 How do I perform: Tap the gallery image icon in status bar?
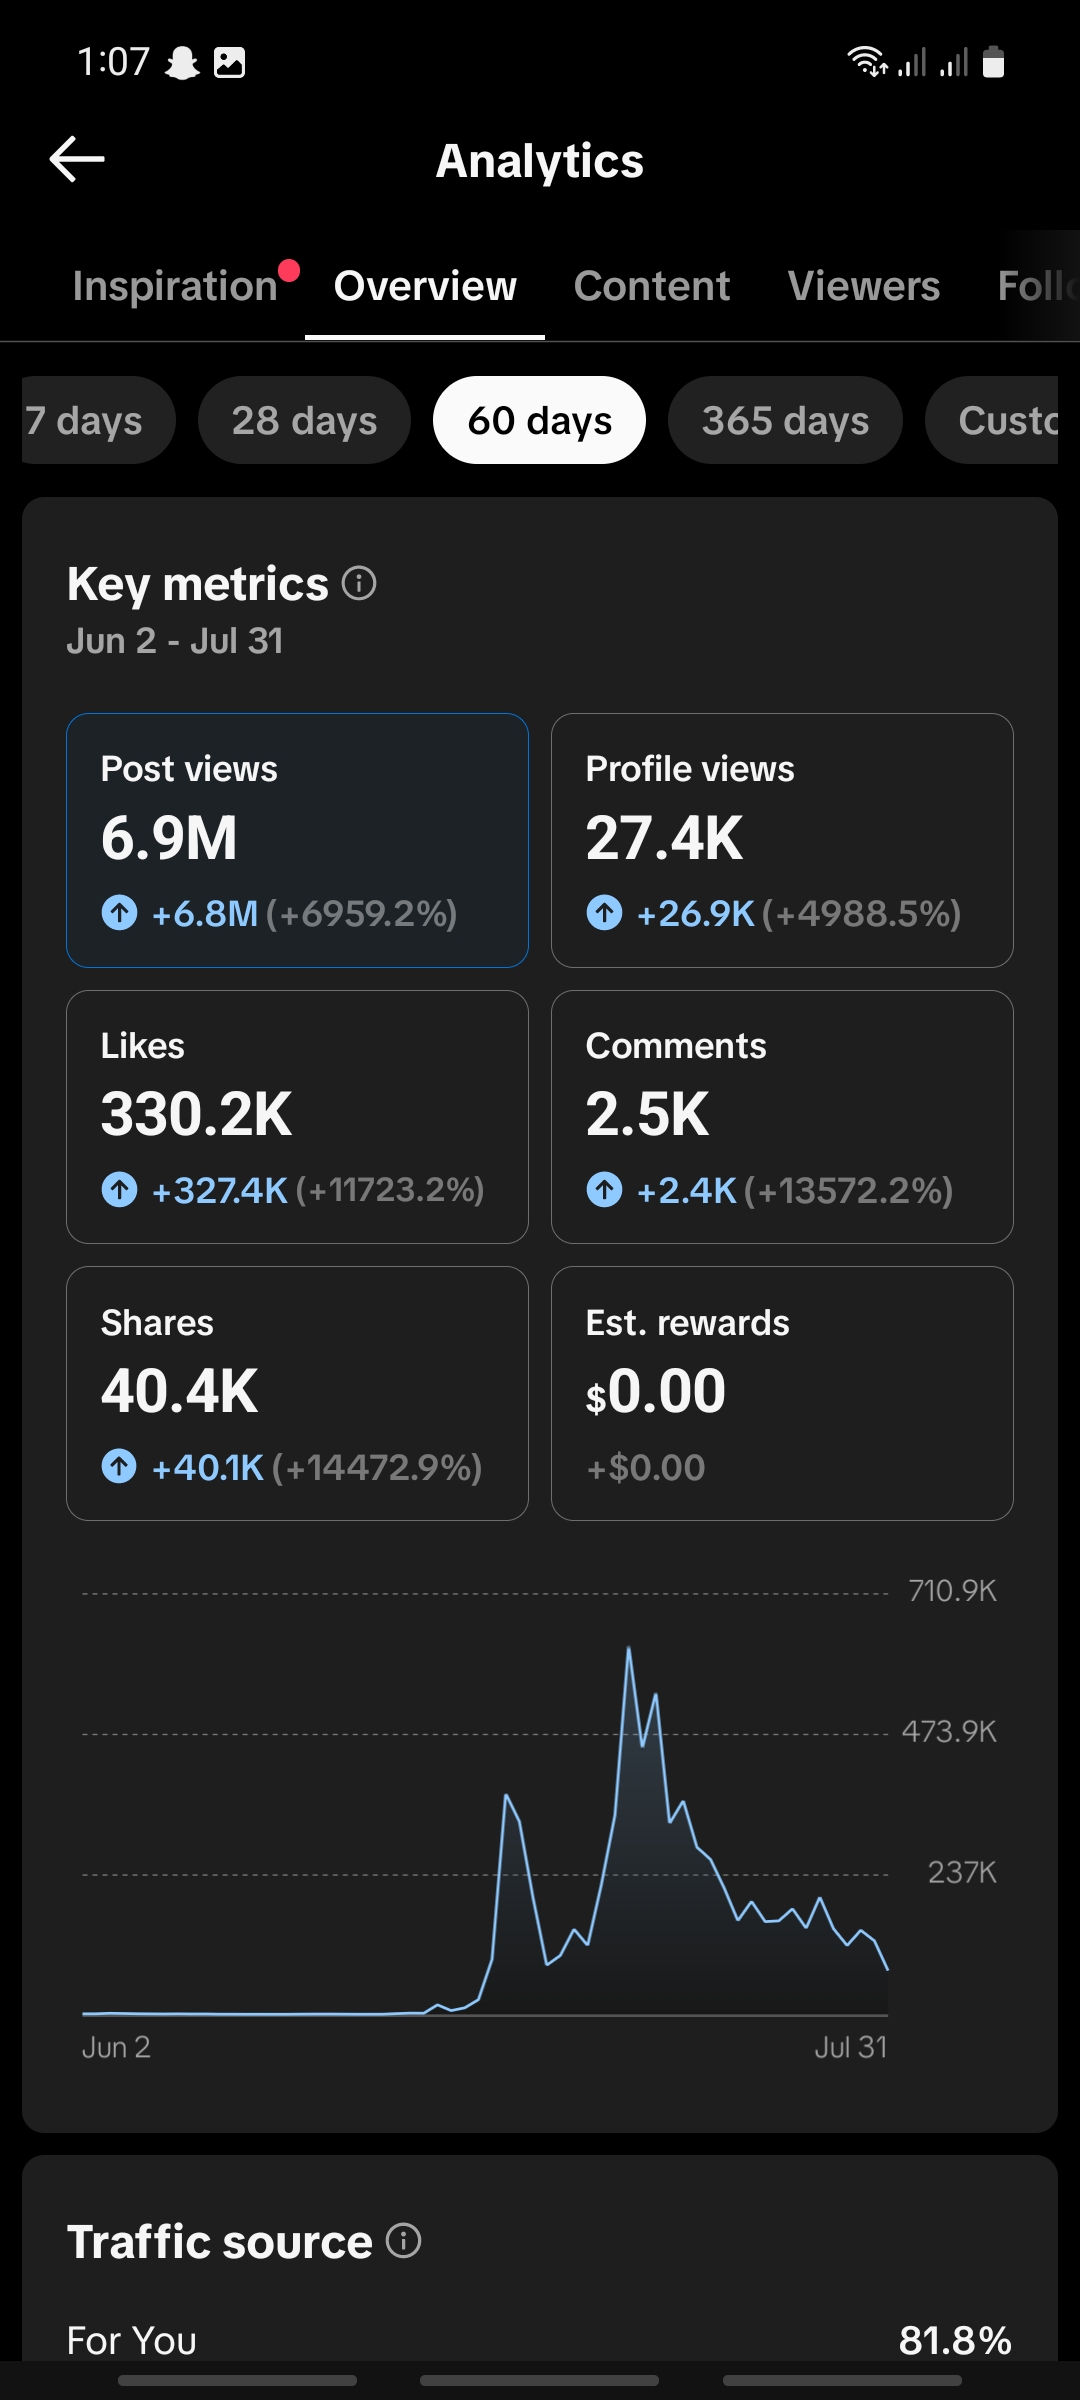tap(229, 63)
